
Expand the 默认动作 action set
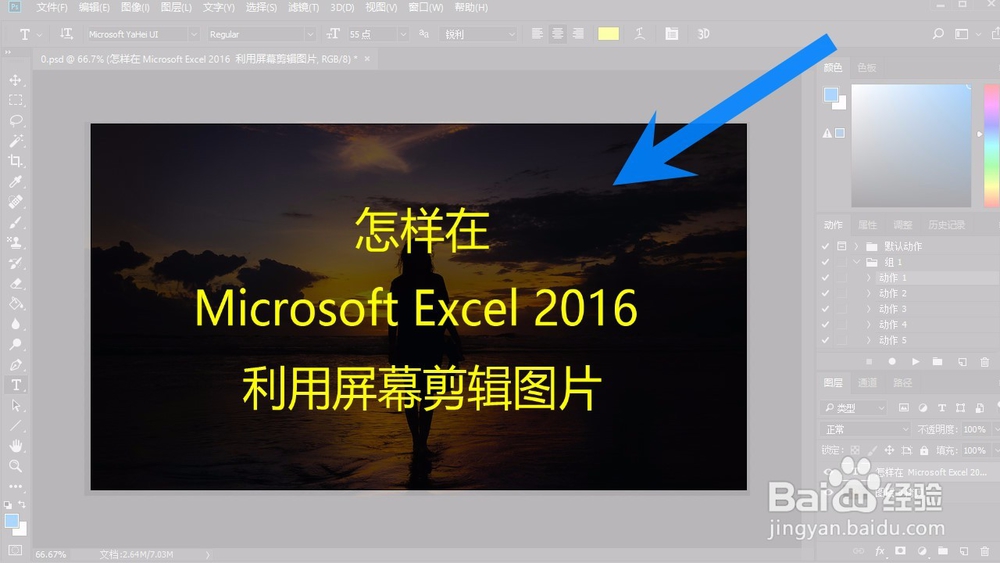[857, 246]
